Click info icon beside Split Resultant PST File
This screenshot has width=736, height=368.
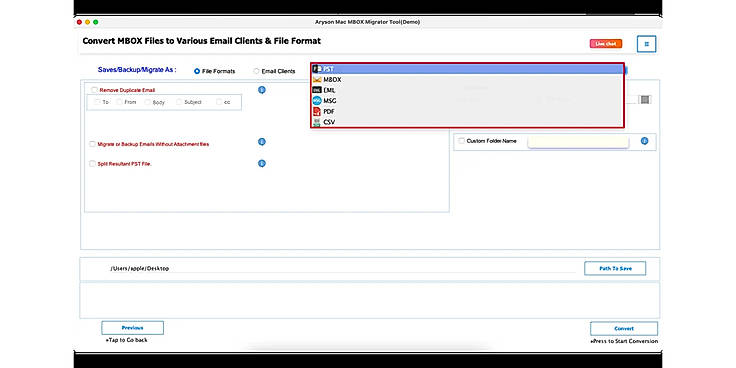click(x=262, y=163)
